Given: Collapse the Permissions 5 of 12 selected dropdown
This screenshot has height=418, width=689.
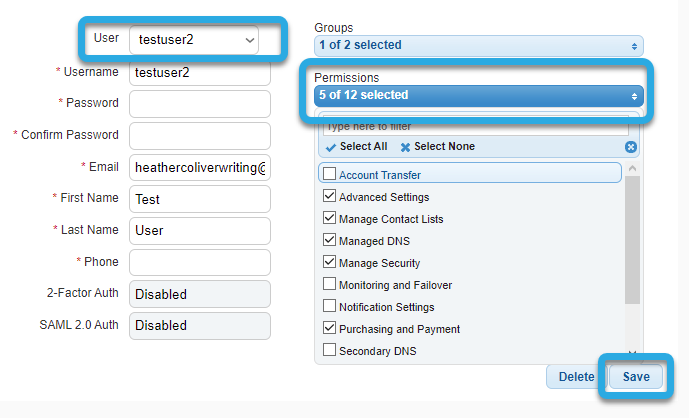Looking at the screenshot, I should click(x=479, y=96).
